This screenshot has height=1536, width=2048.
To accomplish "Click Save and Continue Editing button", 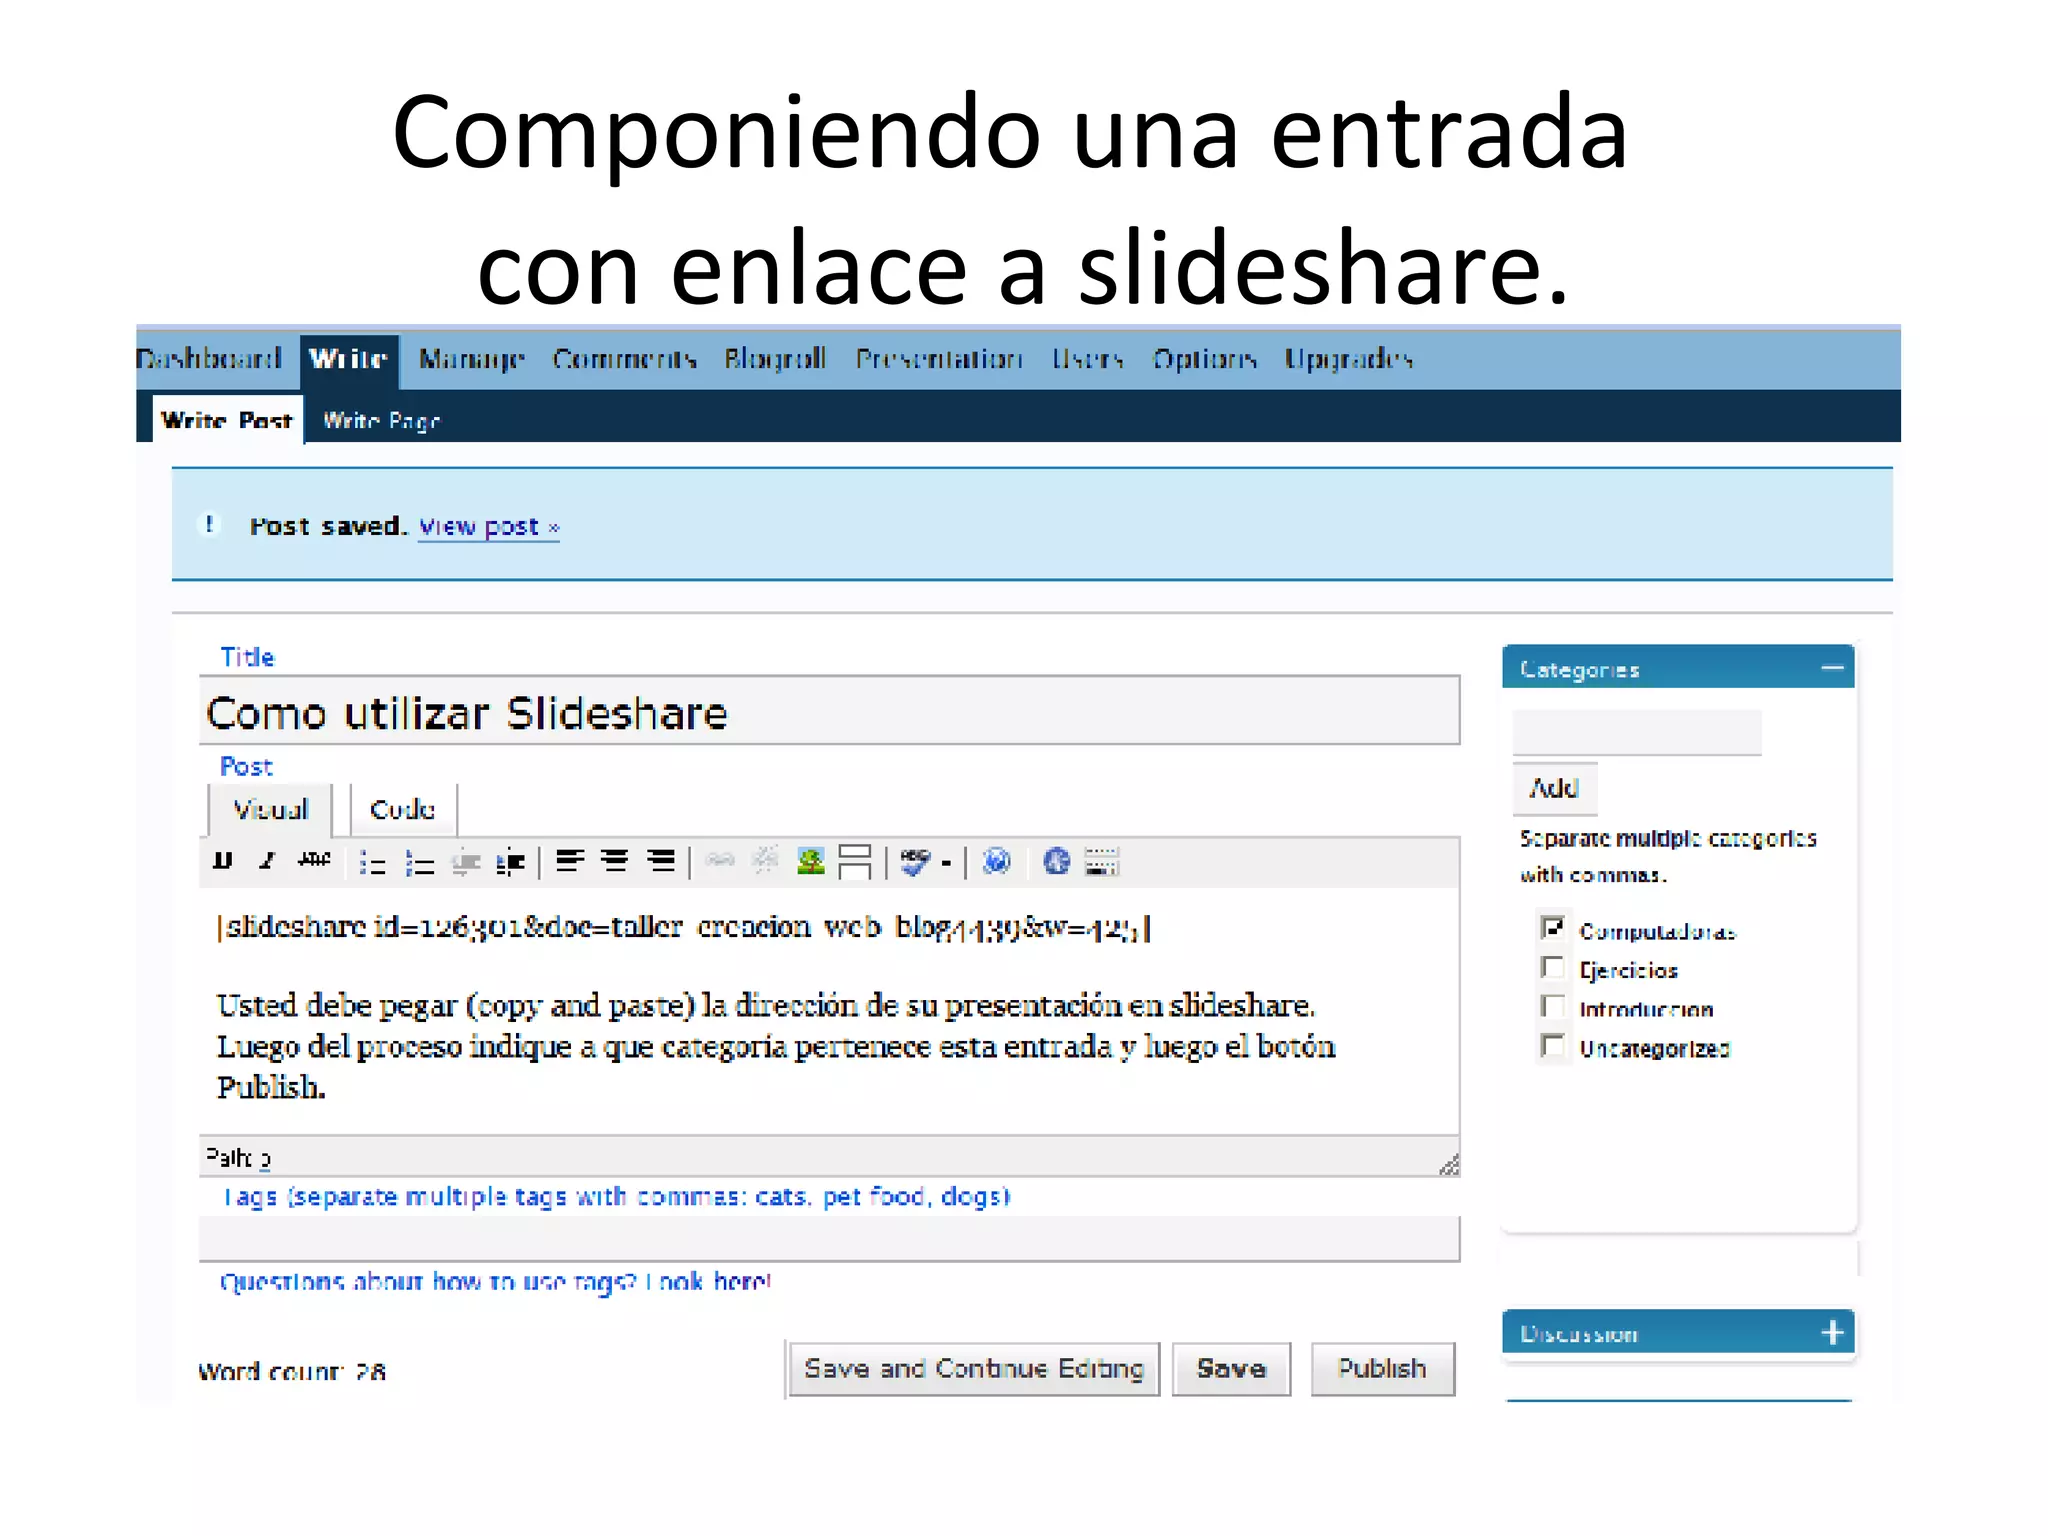I will tap(973, 1368).
